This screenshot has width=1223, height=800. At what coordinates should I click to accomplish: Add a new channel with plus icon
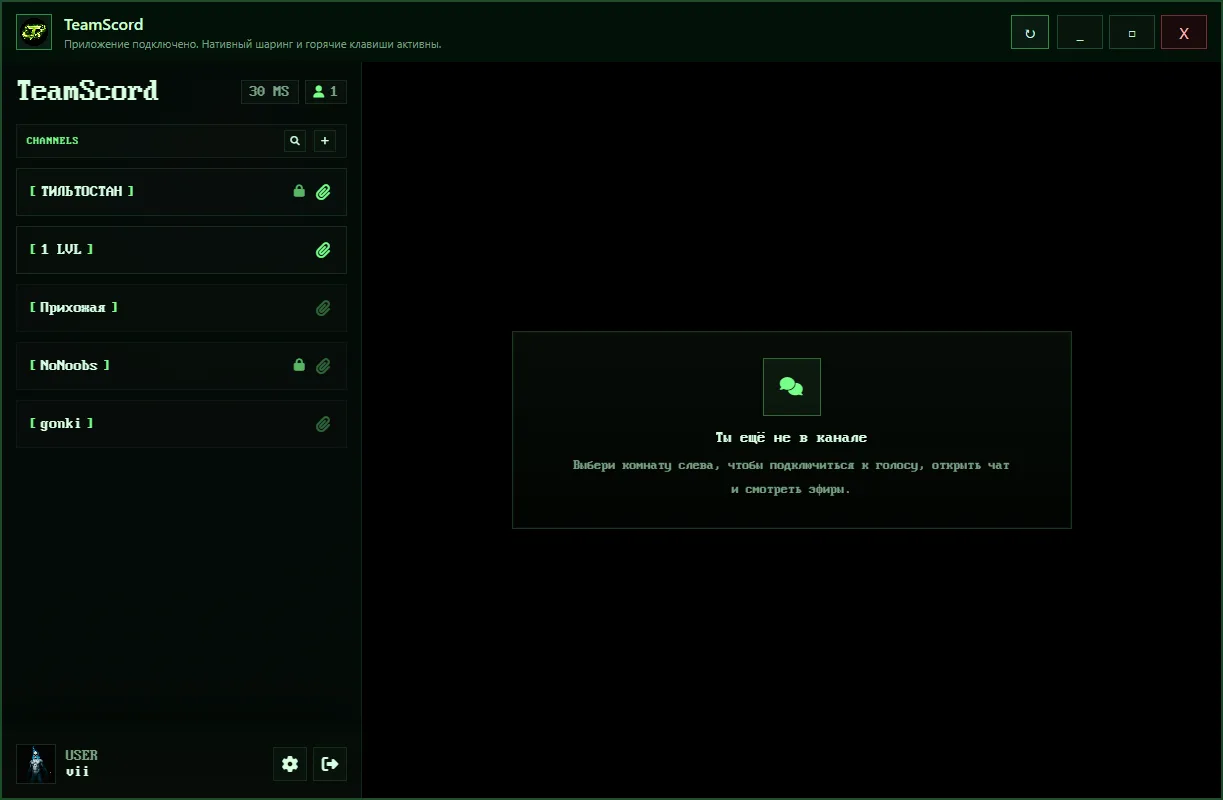pos(325,141)
